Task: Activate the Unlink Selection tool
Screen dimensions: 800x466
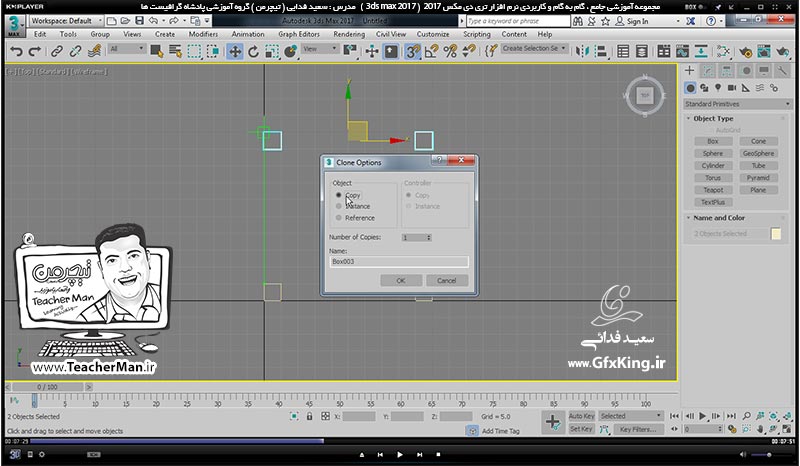Action: tap(75, 51)
